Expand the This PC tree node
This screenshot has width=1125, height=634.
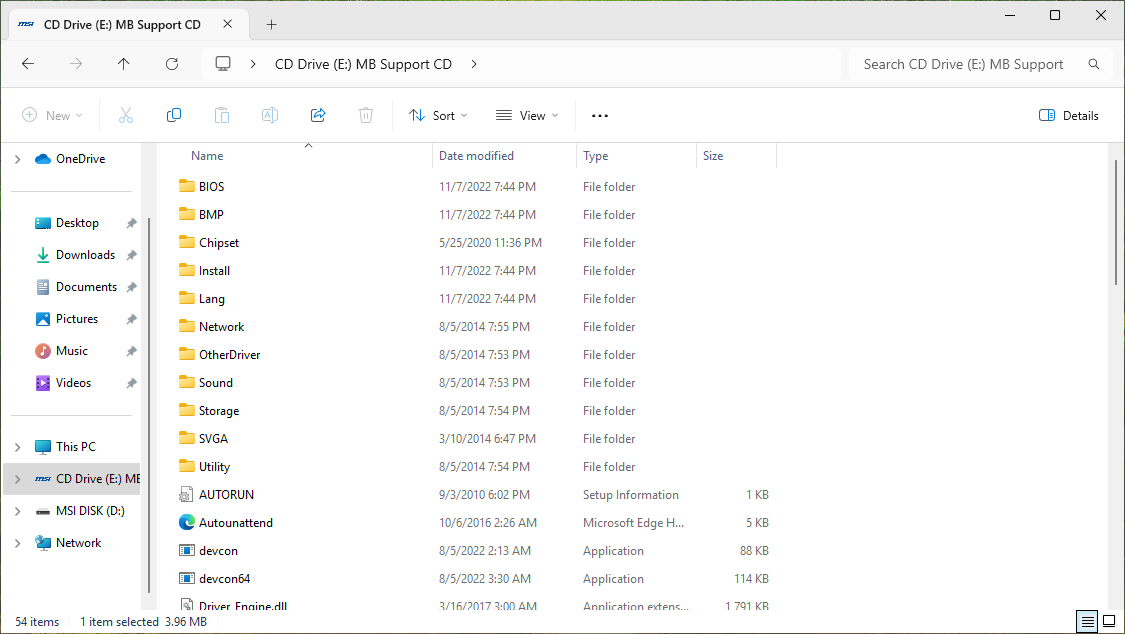click(17, 447)
